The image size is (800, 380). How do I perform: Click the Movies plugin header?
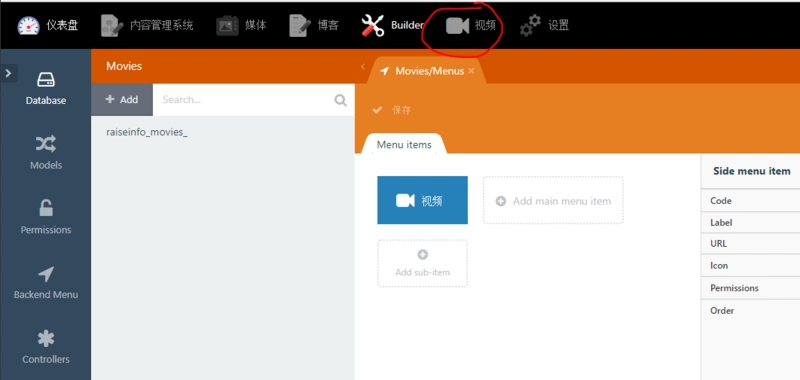(x=124, y=66)
